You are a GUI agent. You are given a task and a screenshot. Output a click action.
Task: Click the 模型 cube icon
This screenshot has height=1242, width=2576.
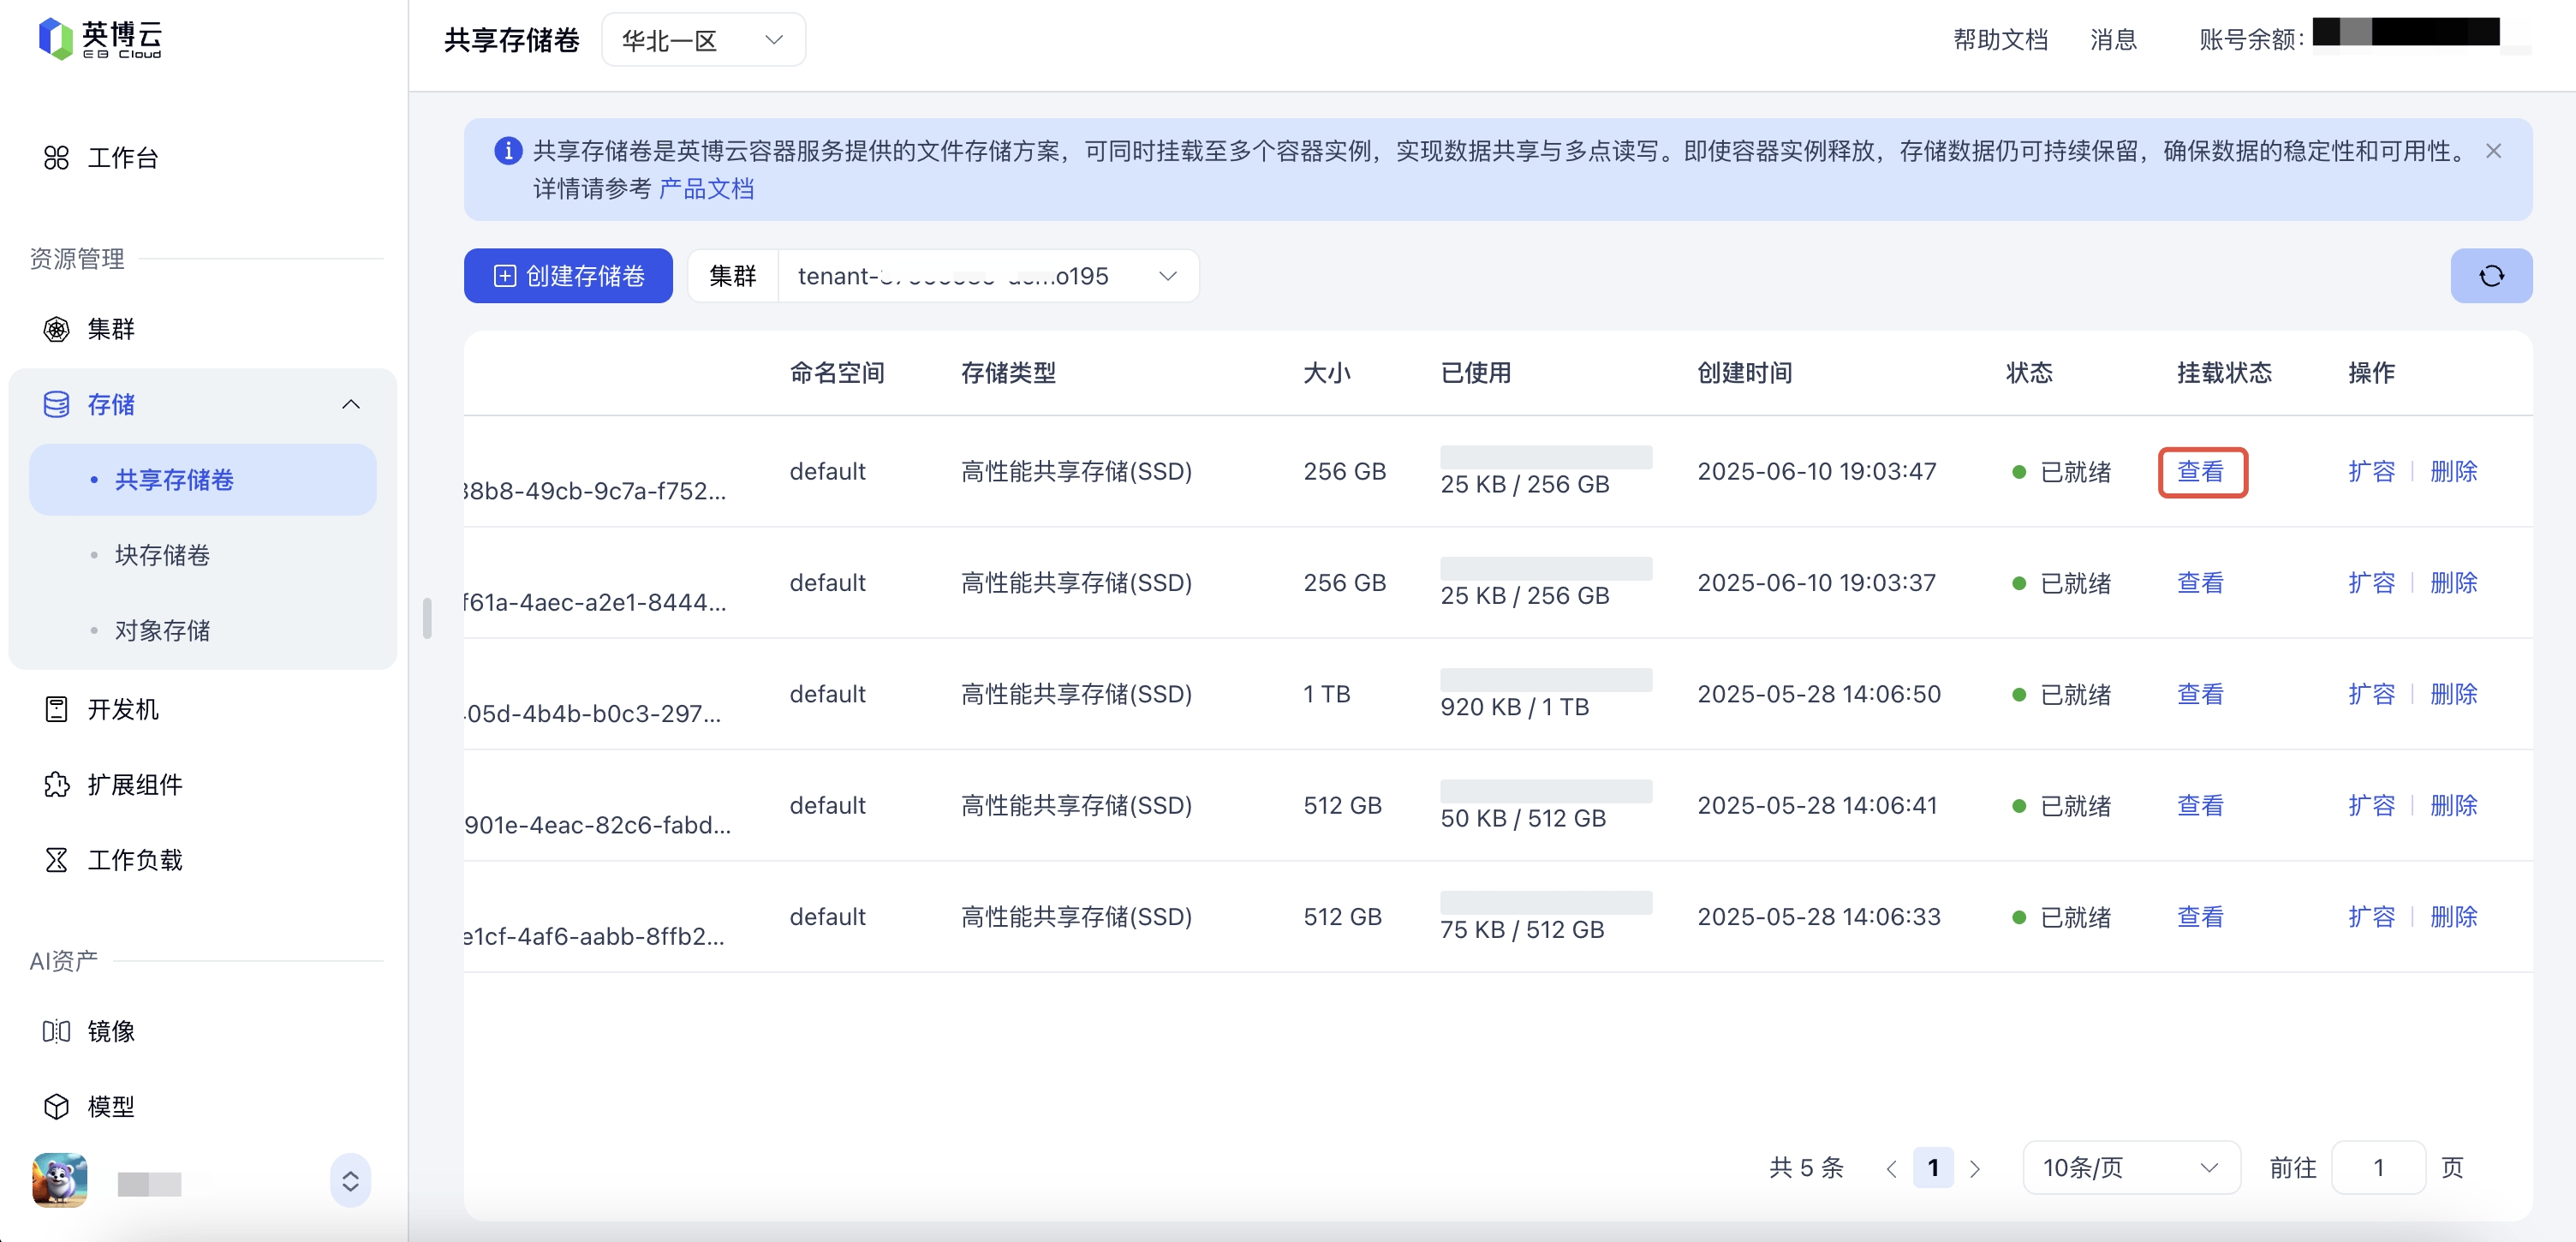56,1106
